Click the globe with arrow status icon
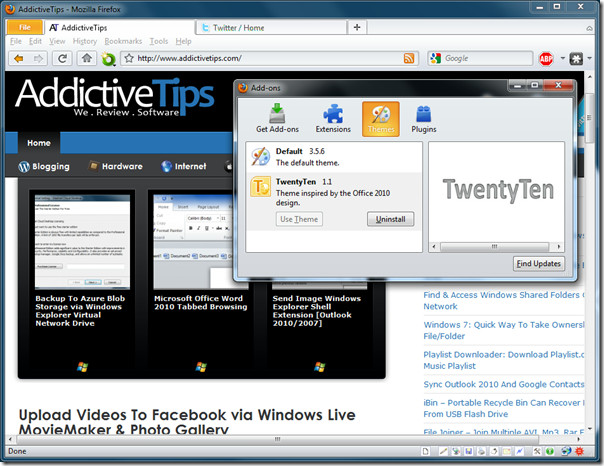The height and width of the screenshot is (466, 604). pyautogui.click(x=565, y=451)
